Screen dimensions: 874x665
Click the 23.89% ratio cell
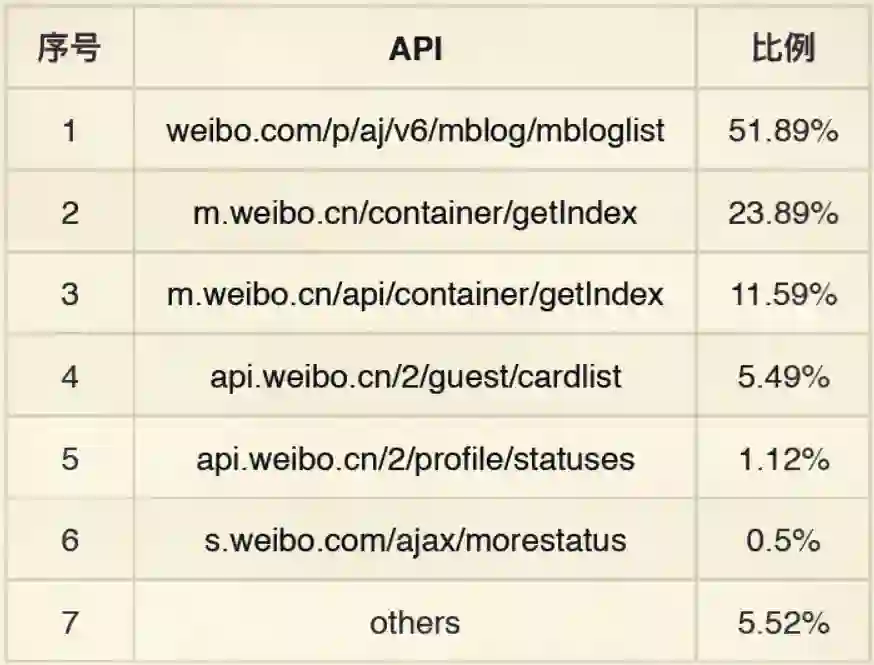[x=783, y=213]
